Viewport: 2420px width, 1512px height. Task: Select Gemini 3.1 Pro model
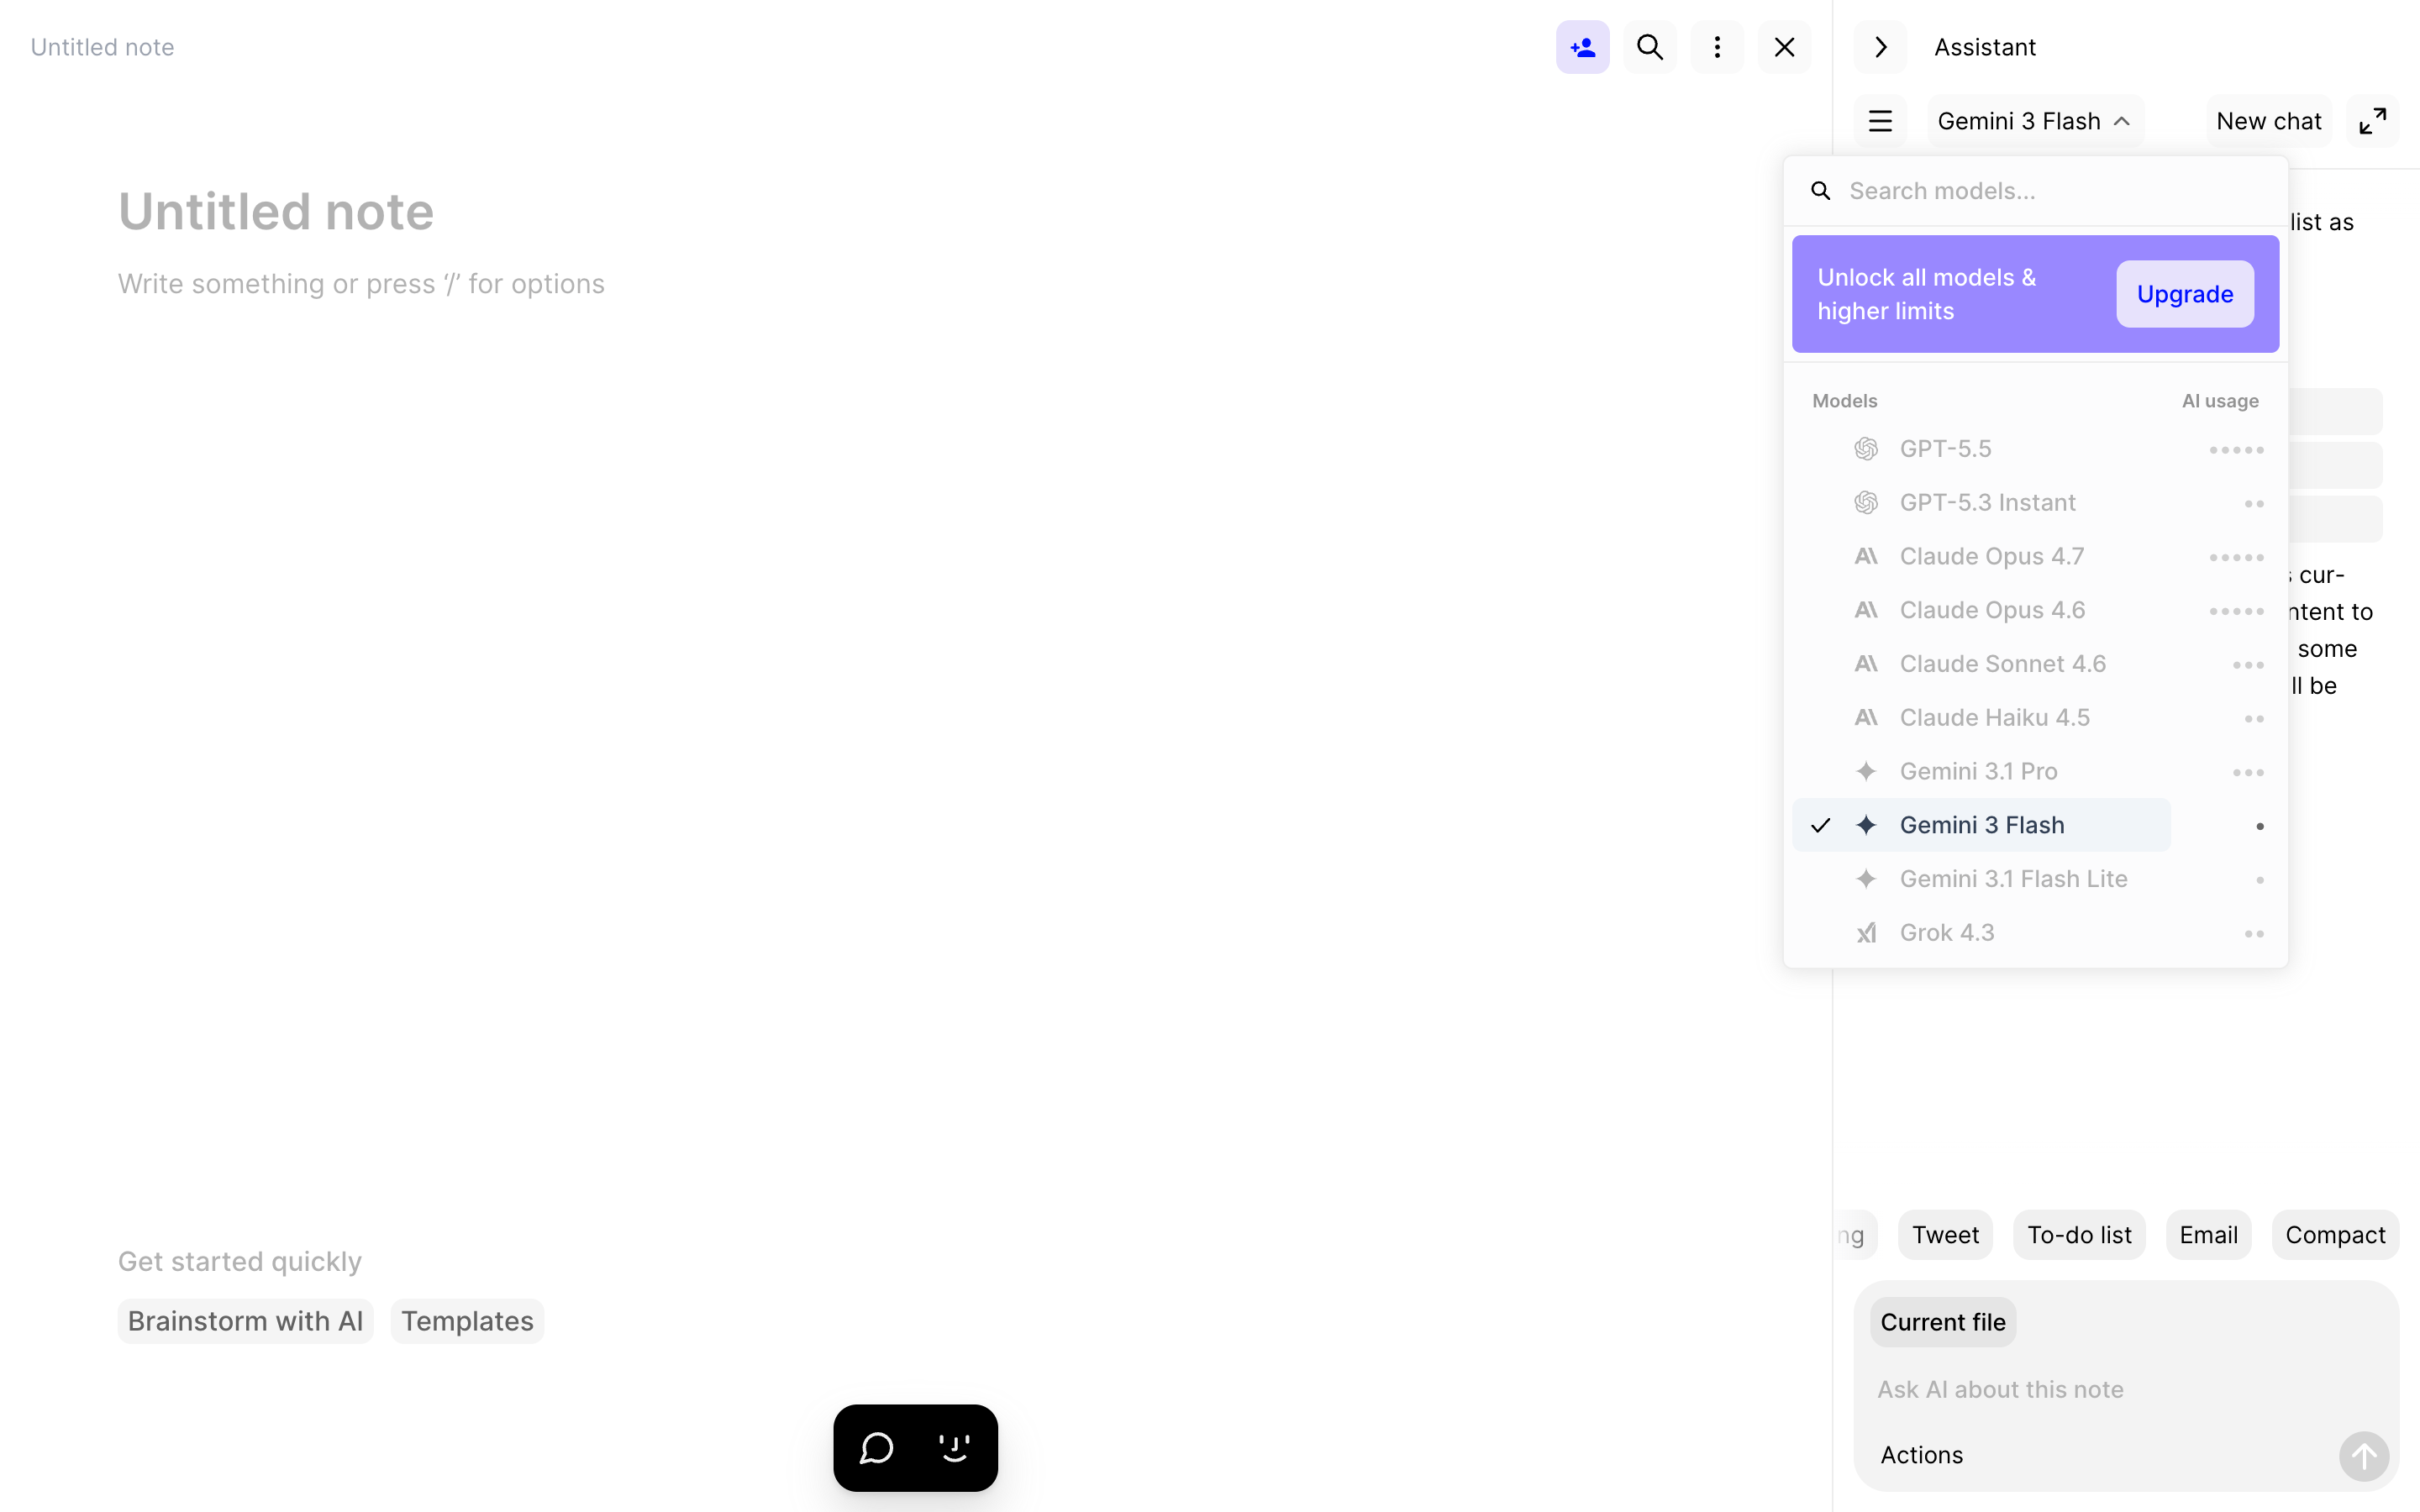2035,772
